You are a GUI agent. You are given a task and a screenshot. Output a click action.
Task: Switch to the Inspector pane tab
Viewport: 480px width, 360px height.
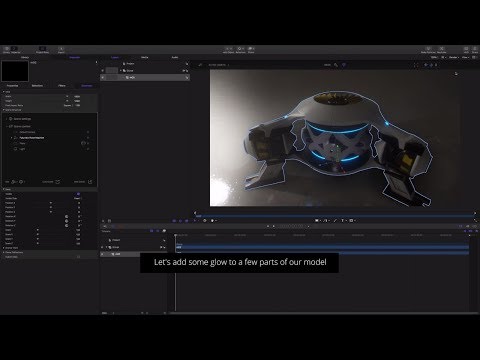click(74, 57)
